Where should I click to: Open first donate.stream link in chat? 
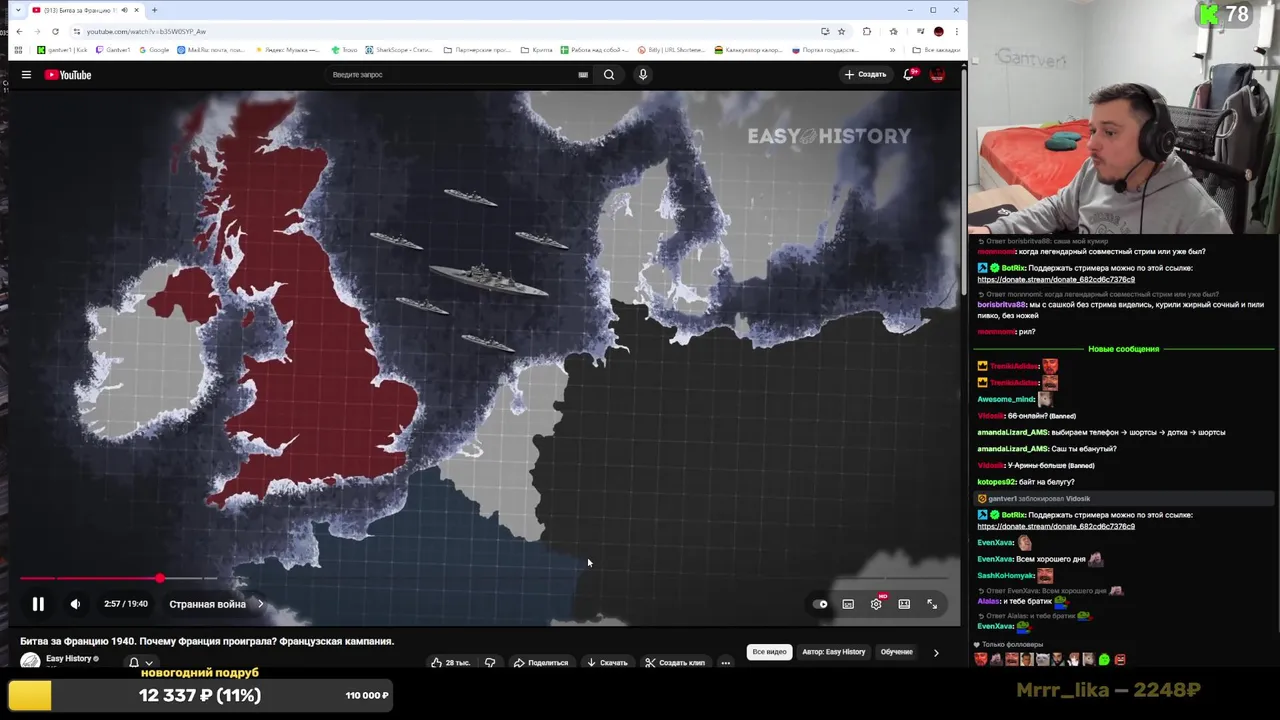pos(1056,279)
